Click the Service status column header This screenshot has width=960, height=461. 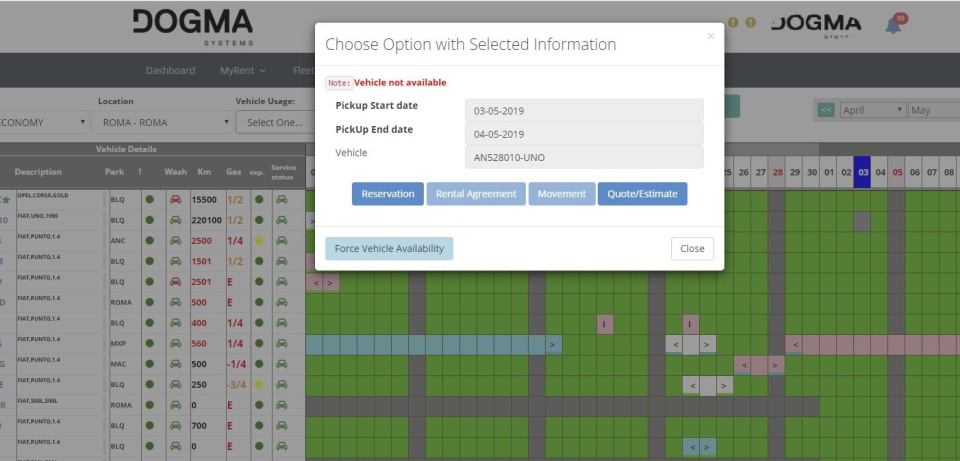tap(283, 172)
